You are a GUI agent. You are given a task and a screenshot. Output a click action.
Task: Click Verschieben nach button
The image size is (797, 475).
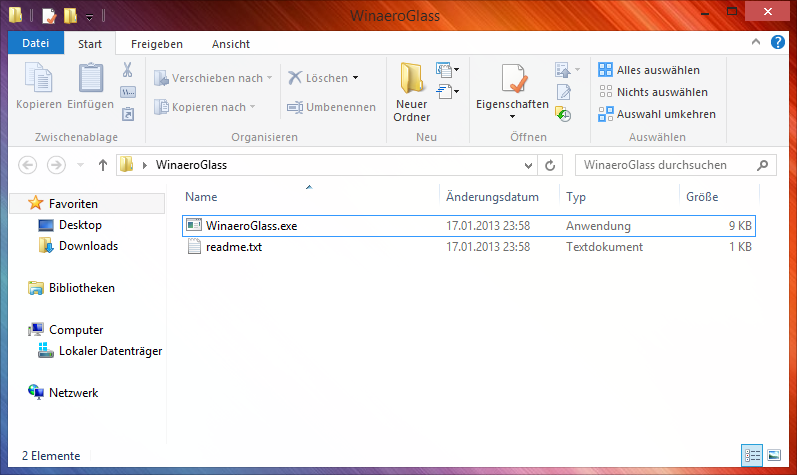point(209,78)
